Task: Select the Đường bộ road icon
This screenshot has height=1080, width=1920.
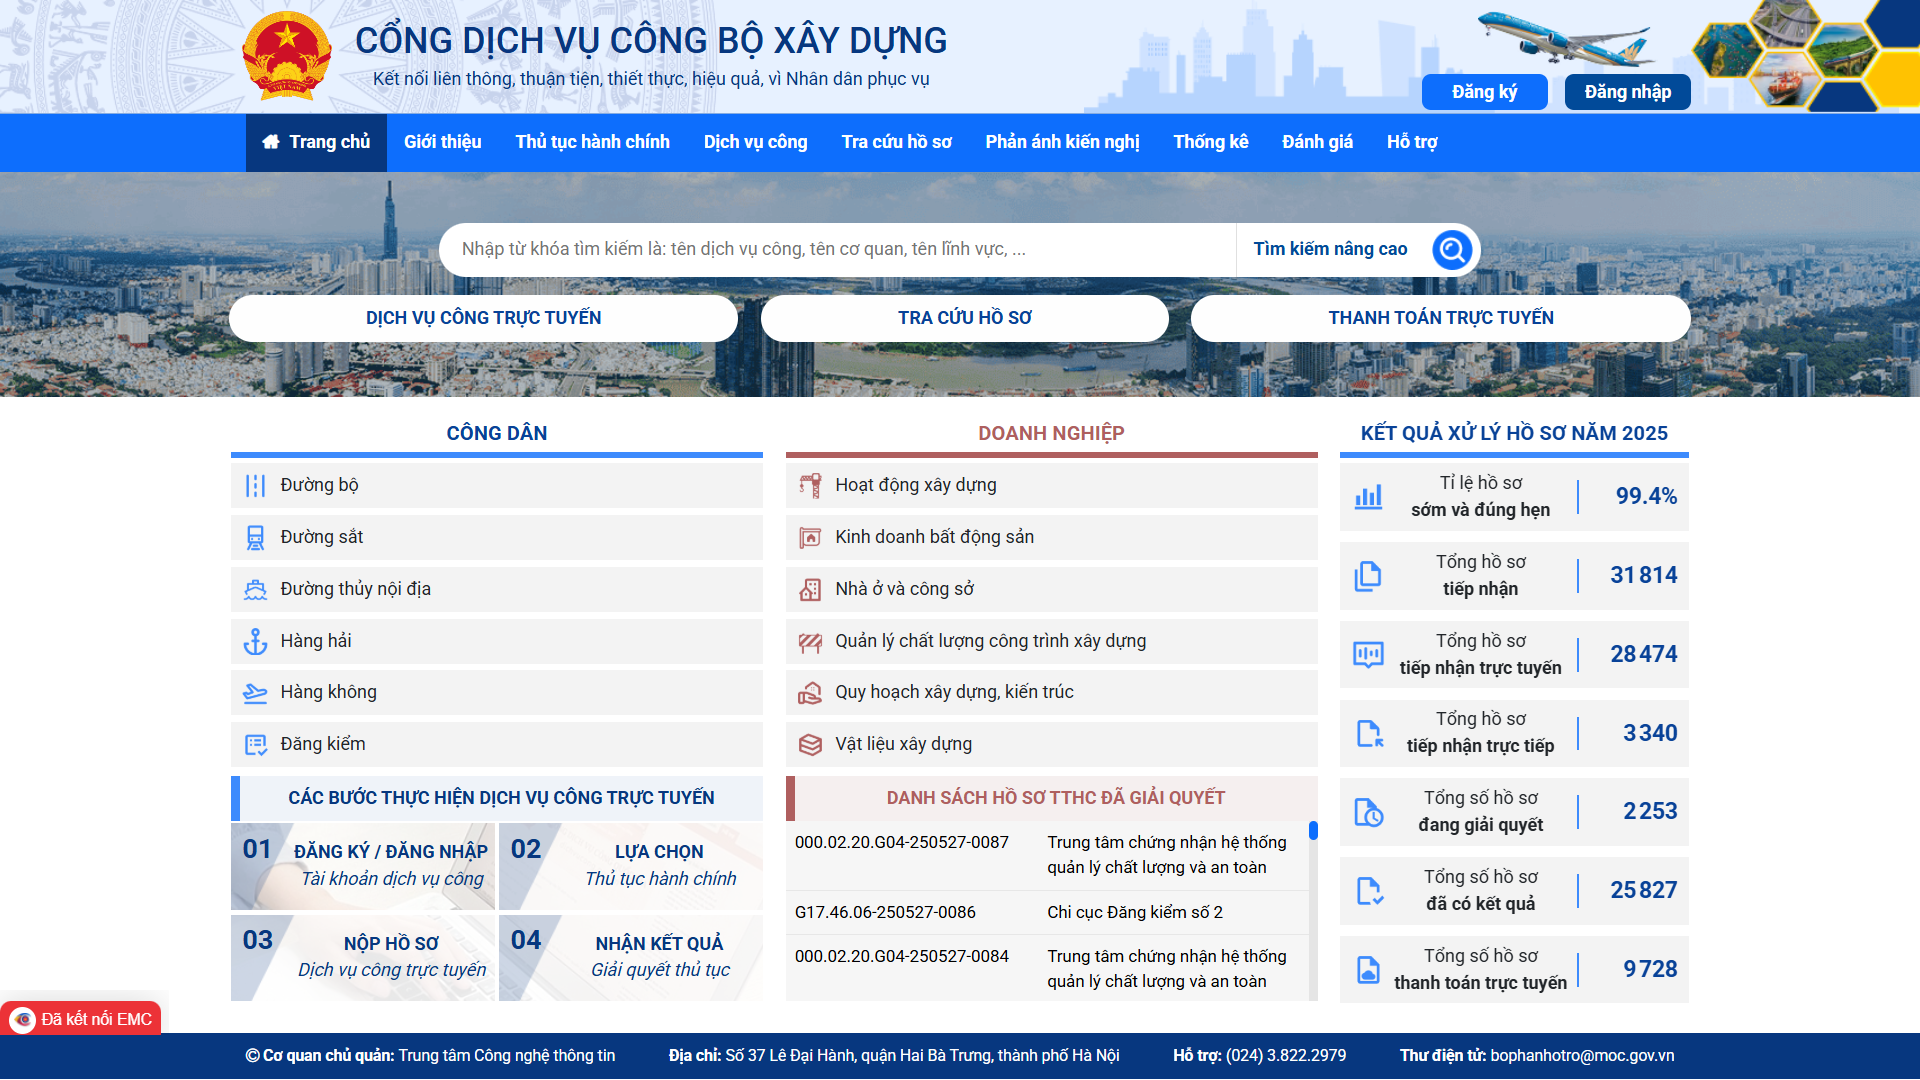Action: click(x=257, y=485)
